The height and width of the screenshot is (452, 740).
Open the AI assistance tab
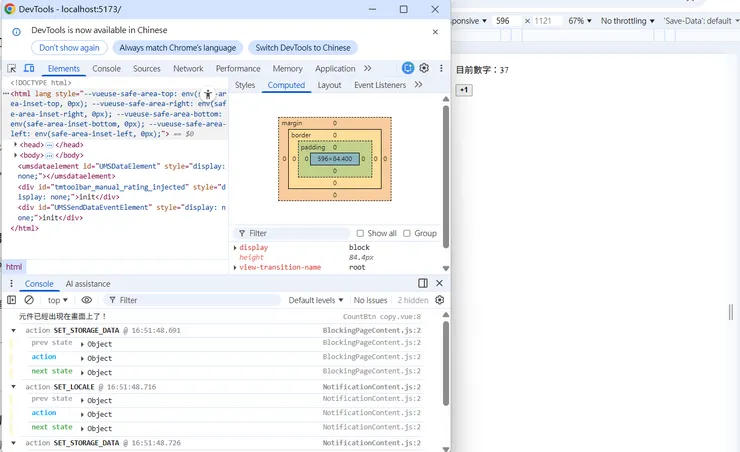point(88,284)
